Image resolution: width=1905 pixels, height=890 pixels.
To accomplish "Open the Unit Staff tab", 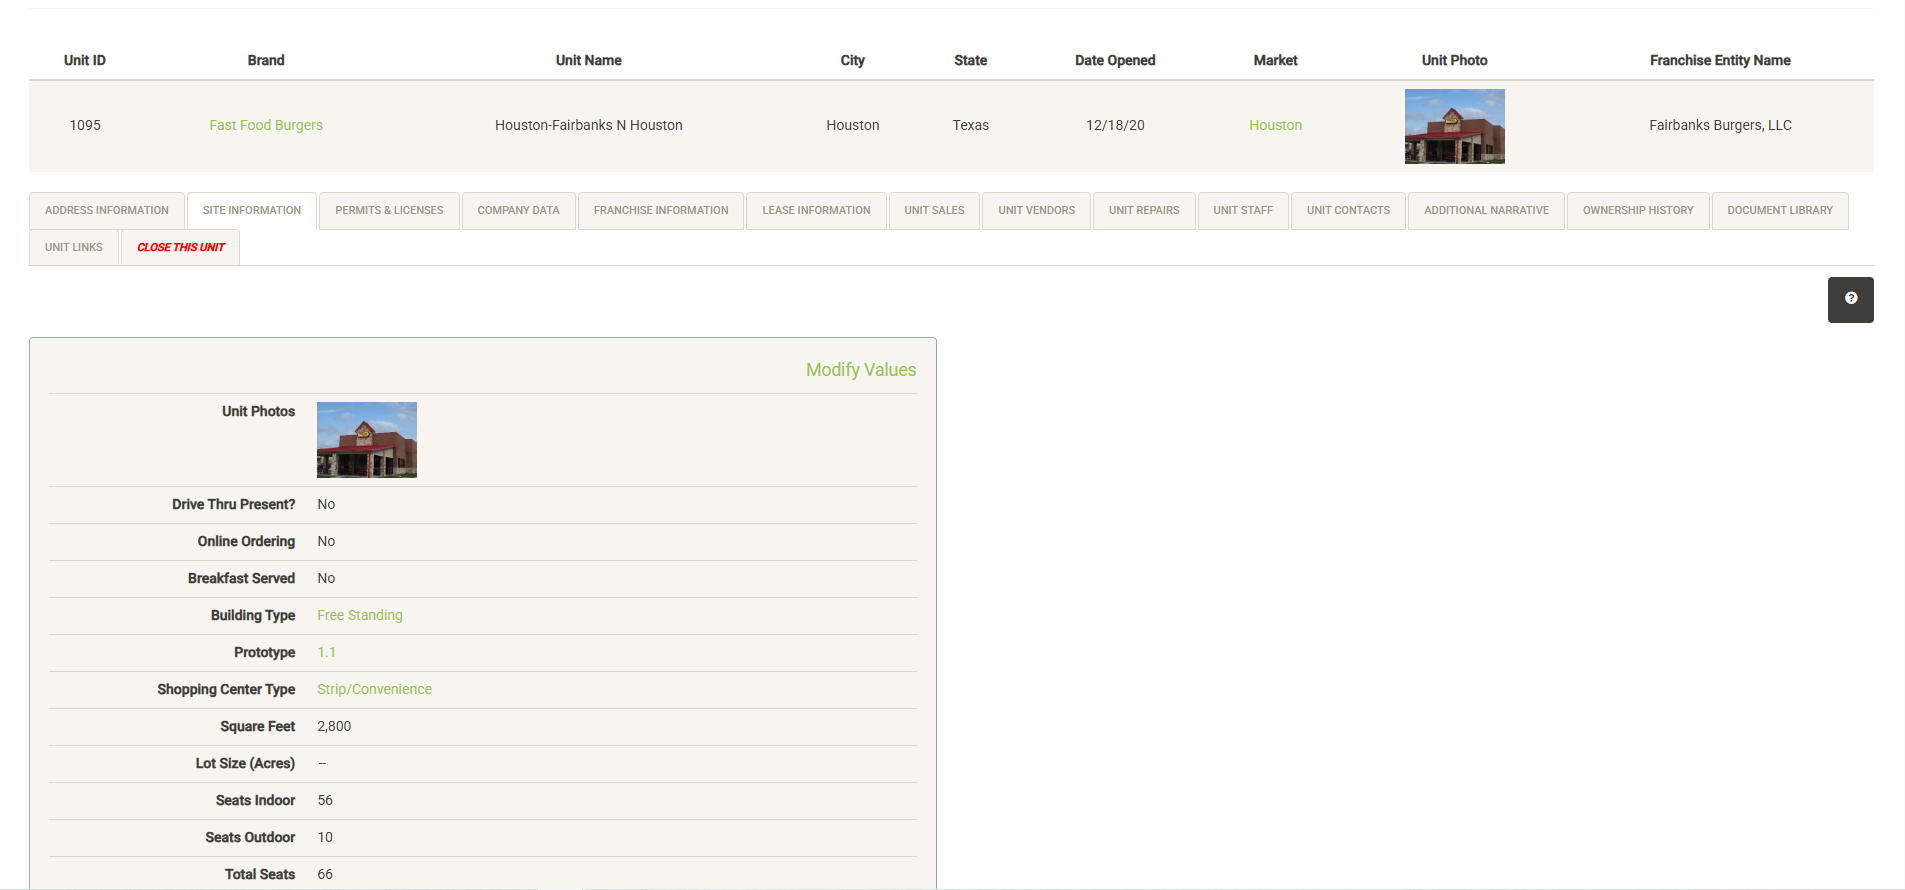I will point(1243,211).
